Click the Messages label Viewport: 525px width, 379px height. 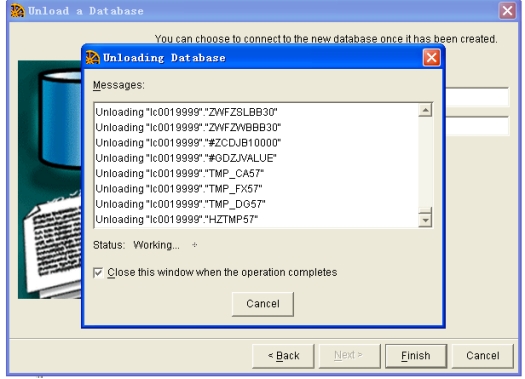pyautogui.click(x=119, y=85)
